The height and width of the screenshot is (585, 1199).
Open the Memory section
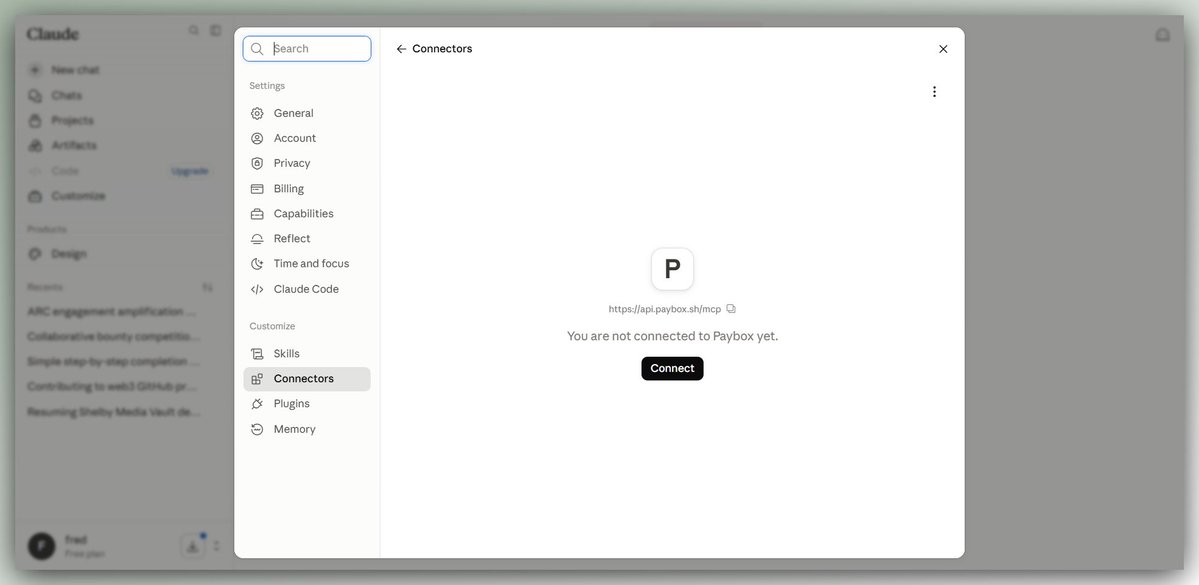(307, 429)
